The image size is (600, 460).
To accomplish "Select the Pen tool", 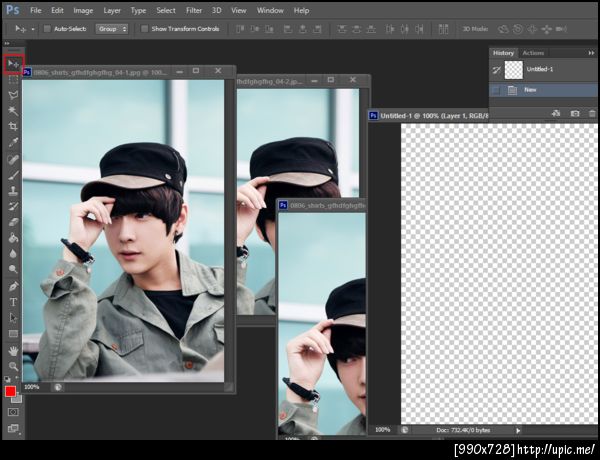I will tap(13, 286).
